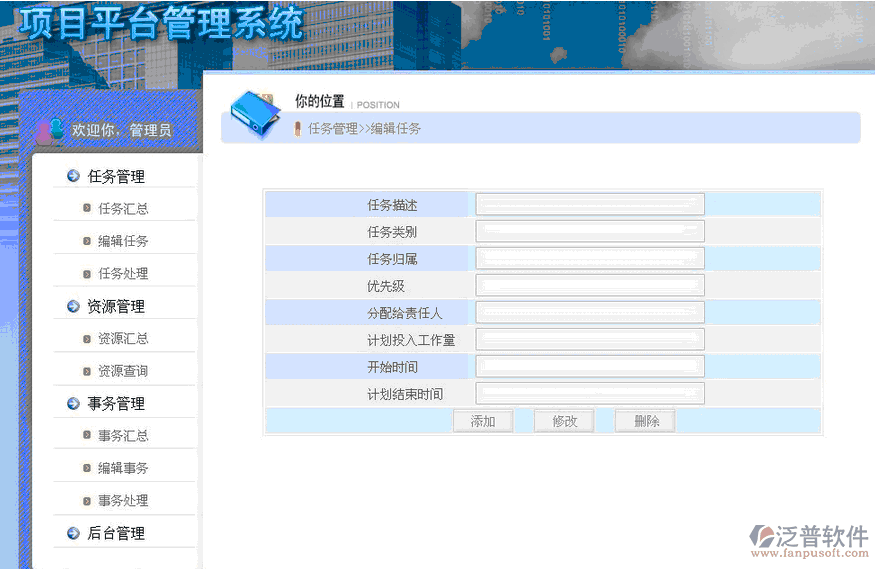Expand the 后台管理 menu section
The image size is (879, 569).
(x=116, y=534)
